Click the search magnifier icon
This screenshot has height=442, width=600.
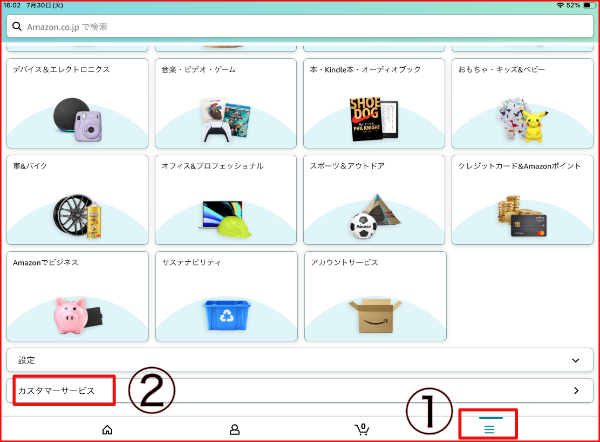[x=17, y=26]
